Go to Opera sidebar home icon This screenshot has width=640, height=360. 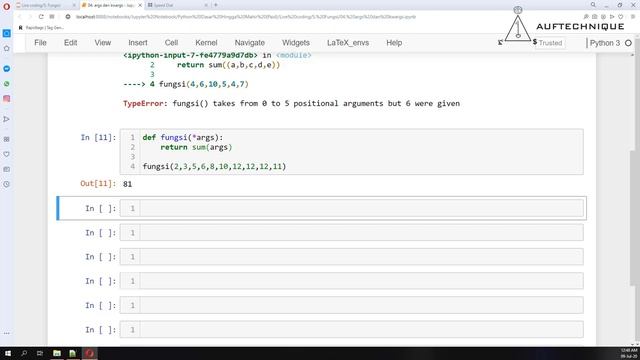[x=7, y=49]
